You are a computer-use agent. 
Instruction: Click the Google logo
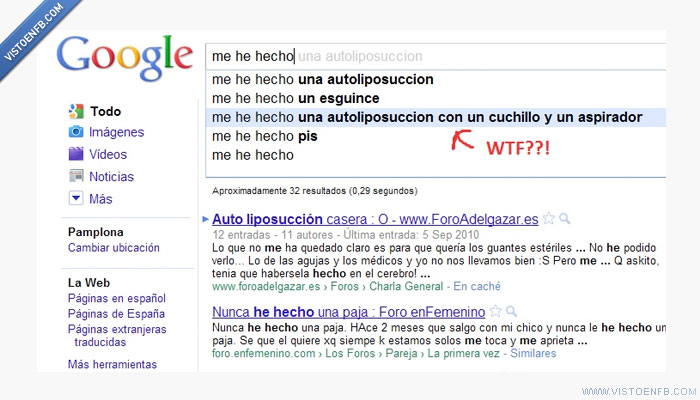pos(125,58)
